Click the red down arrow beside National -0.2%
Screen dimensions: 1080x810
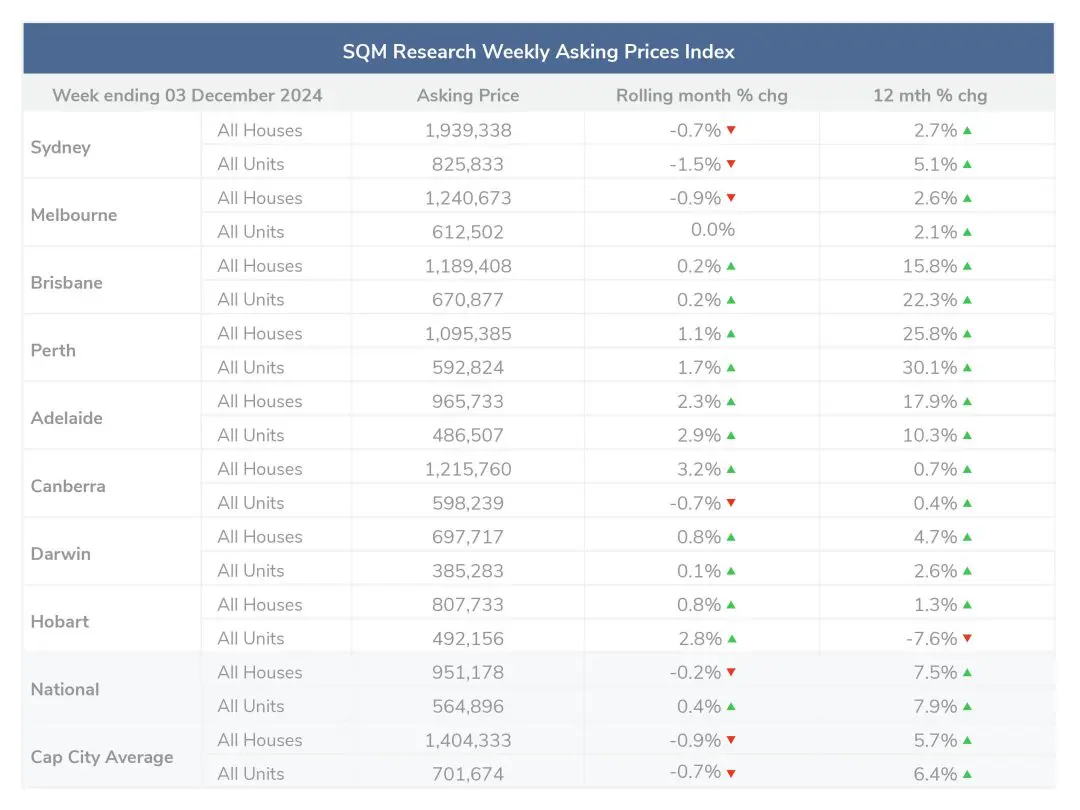point(731,672)
